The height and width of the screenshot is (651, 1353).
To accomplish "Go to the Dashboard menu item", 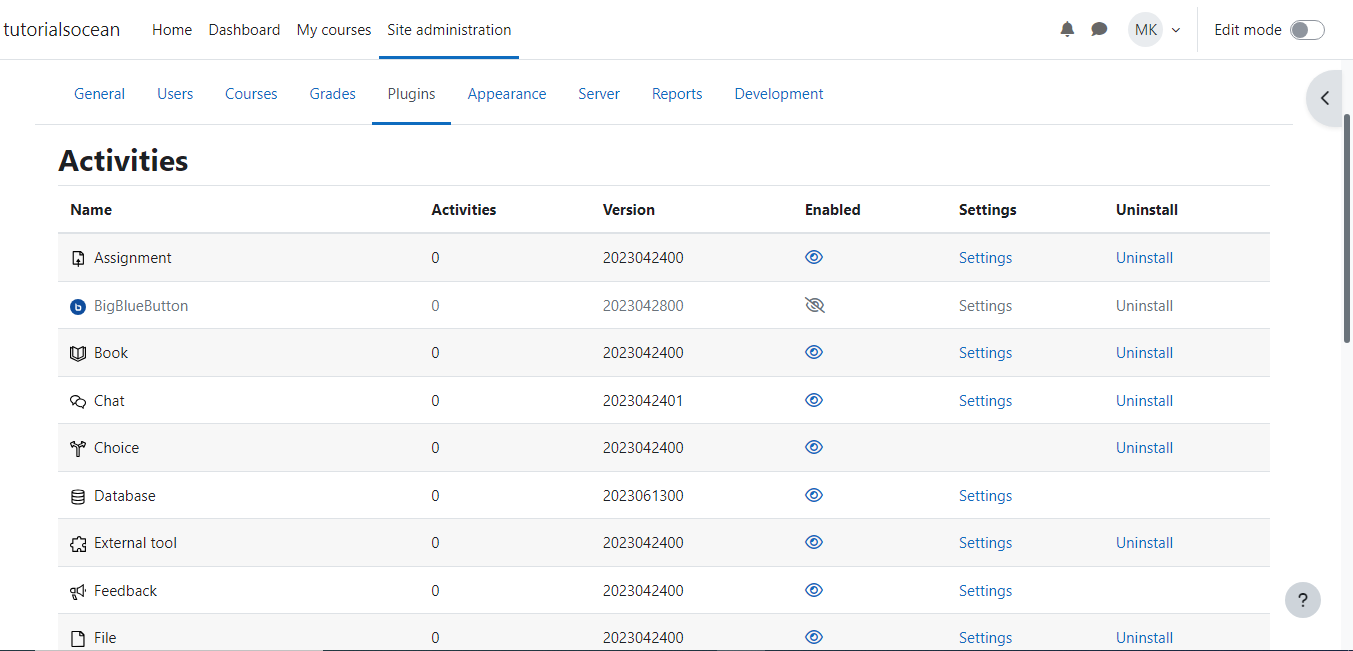I will (x=244, y=29).
